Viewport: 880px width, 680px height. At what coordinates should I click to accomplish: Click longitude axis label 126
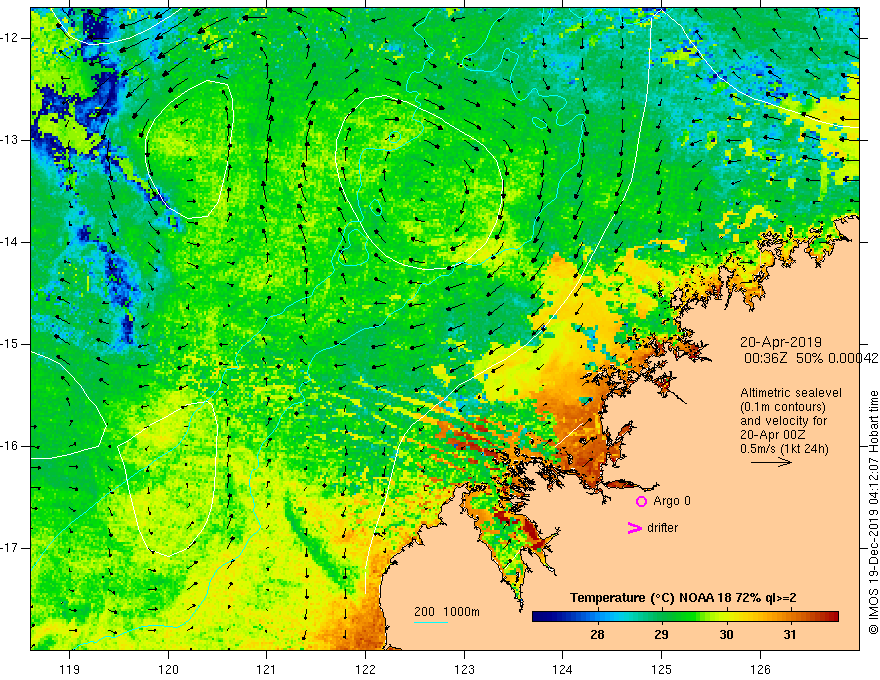click(x=760, y=669)
